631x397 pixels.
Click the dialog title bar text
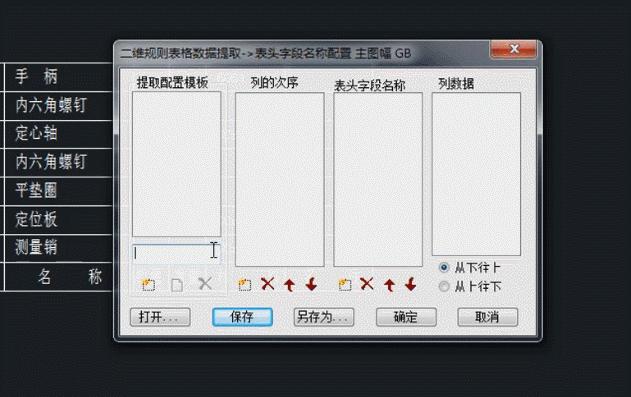pyautogui.click(x=266, y=53)
